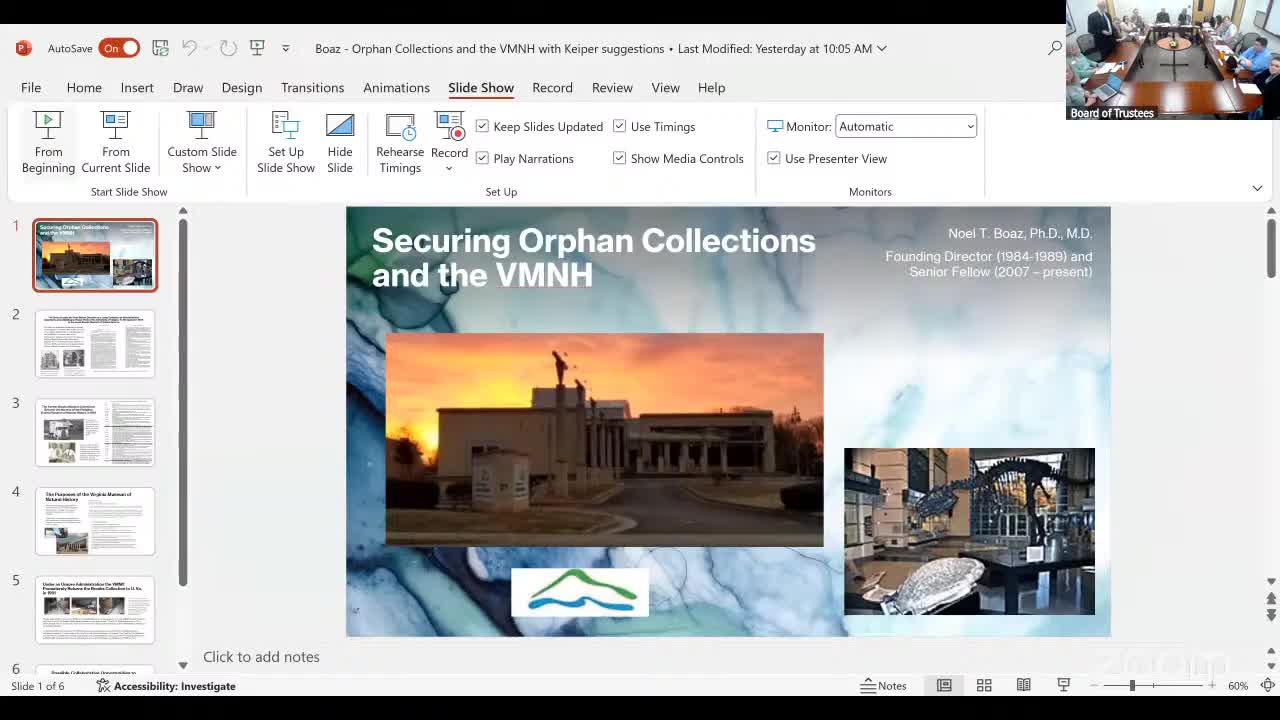Disable Use Presenter View checkbox

(774, 159)
